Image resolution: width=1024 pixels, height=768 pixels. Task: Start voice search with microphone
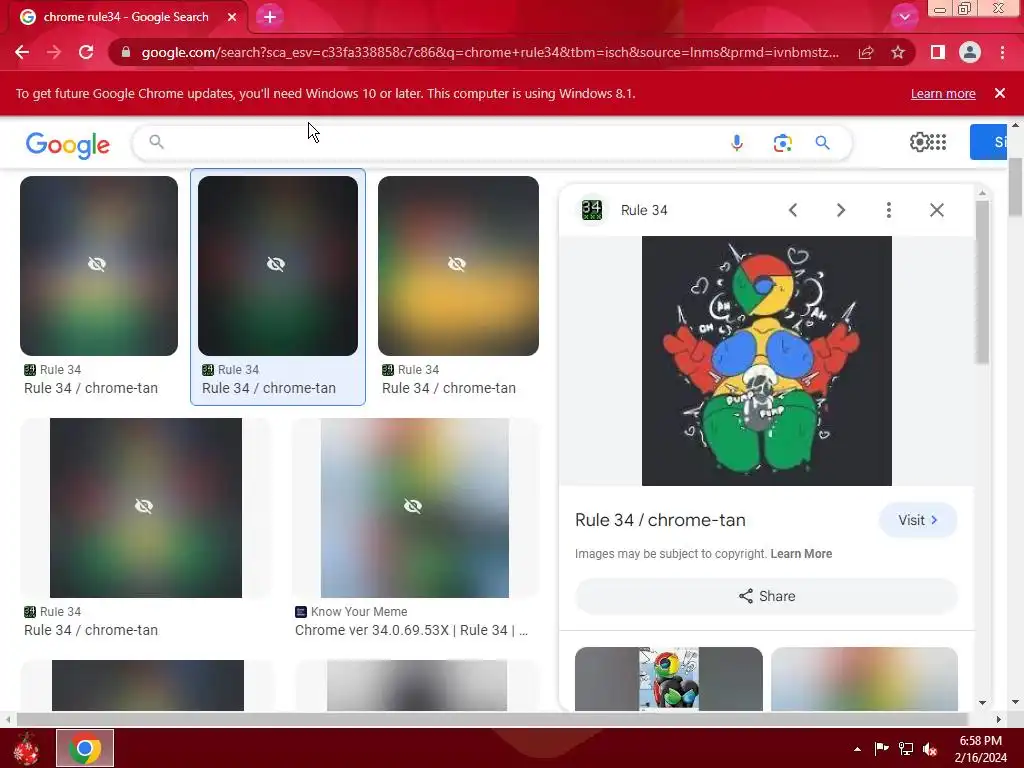click(x=737, y=142)
